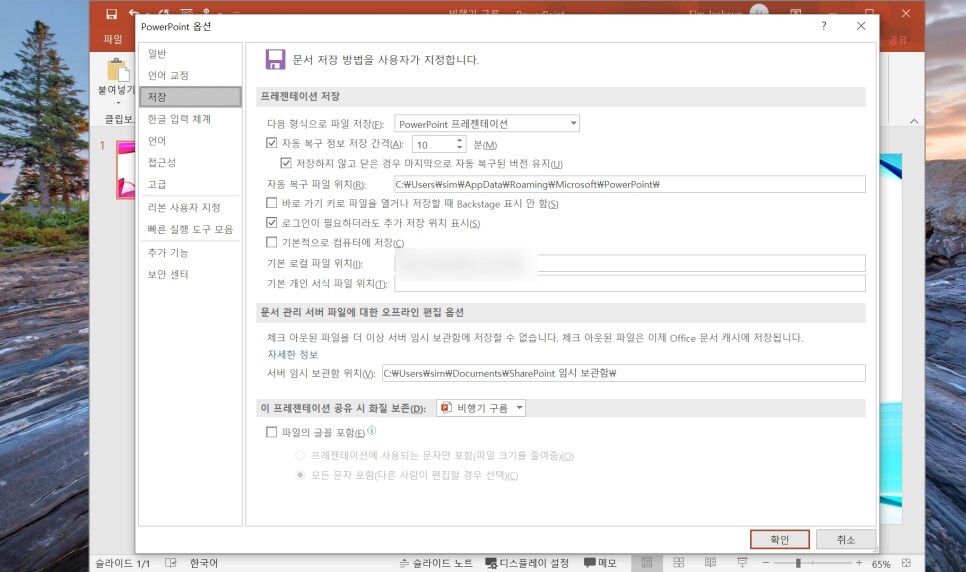This screenshot has width=966, height=572.
Task: Select 고급 category
Action: pyautogui.click(x=190, y=184)
